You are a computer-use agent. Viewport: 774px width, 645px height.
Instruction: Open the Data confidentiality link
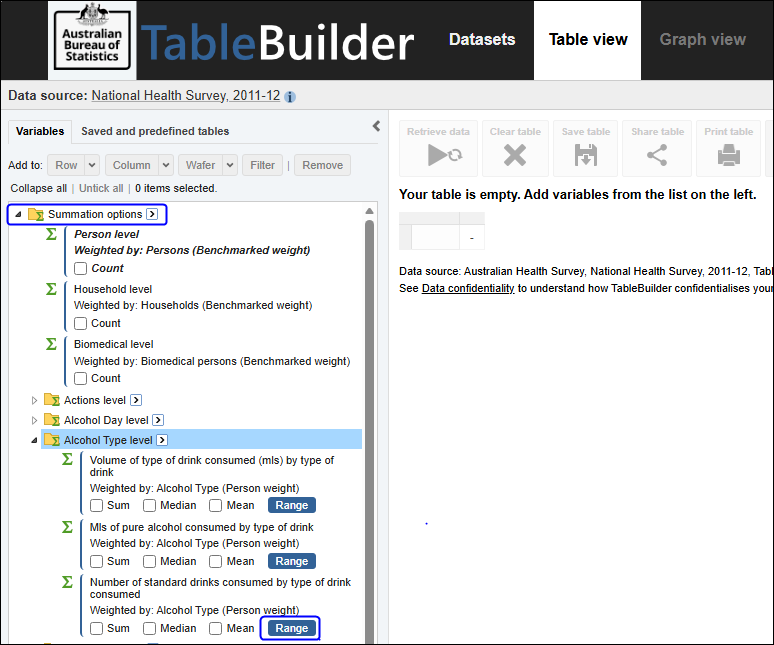pos(468,288)
